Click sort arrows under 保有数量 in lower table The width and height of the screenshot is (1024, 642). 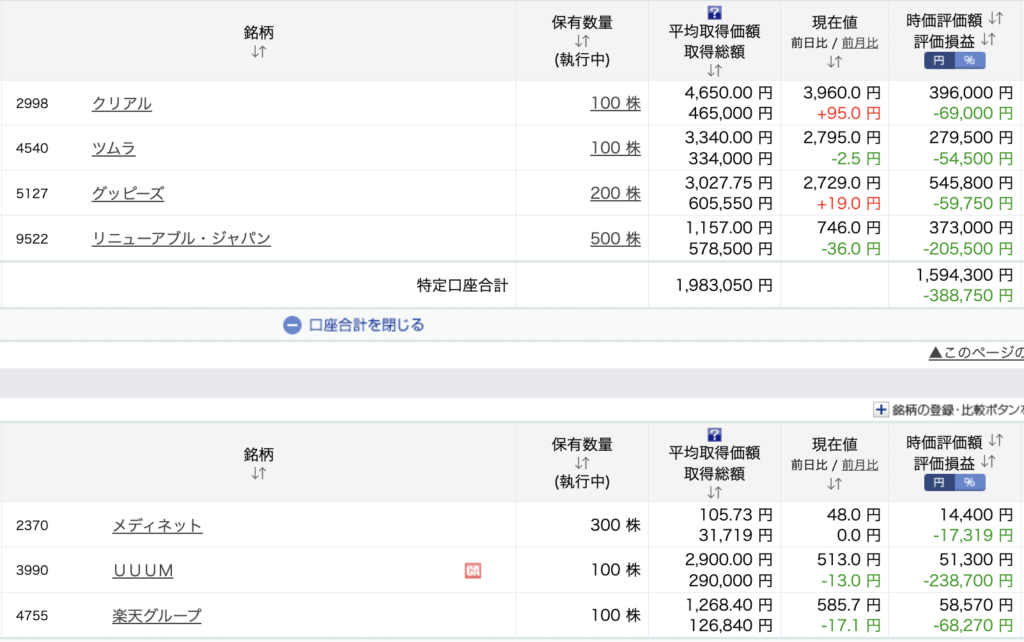582,462
